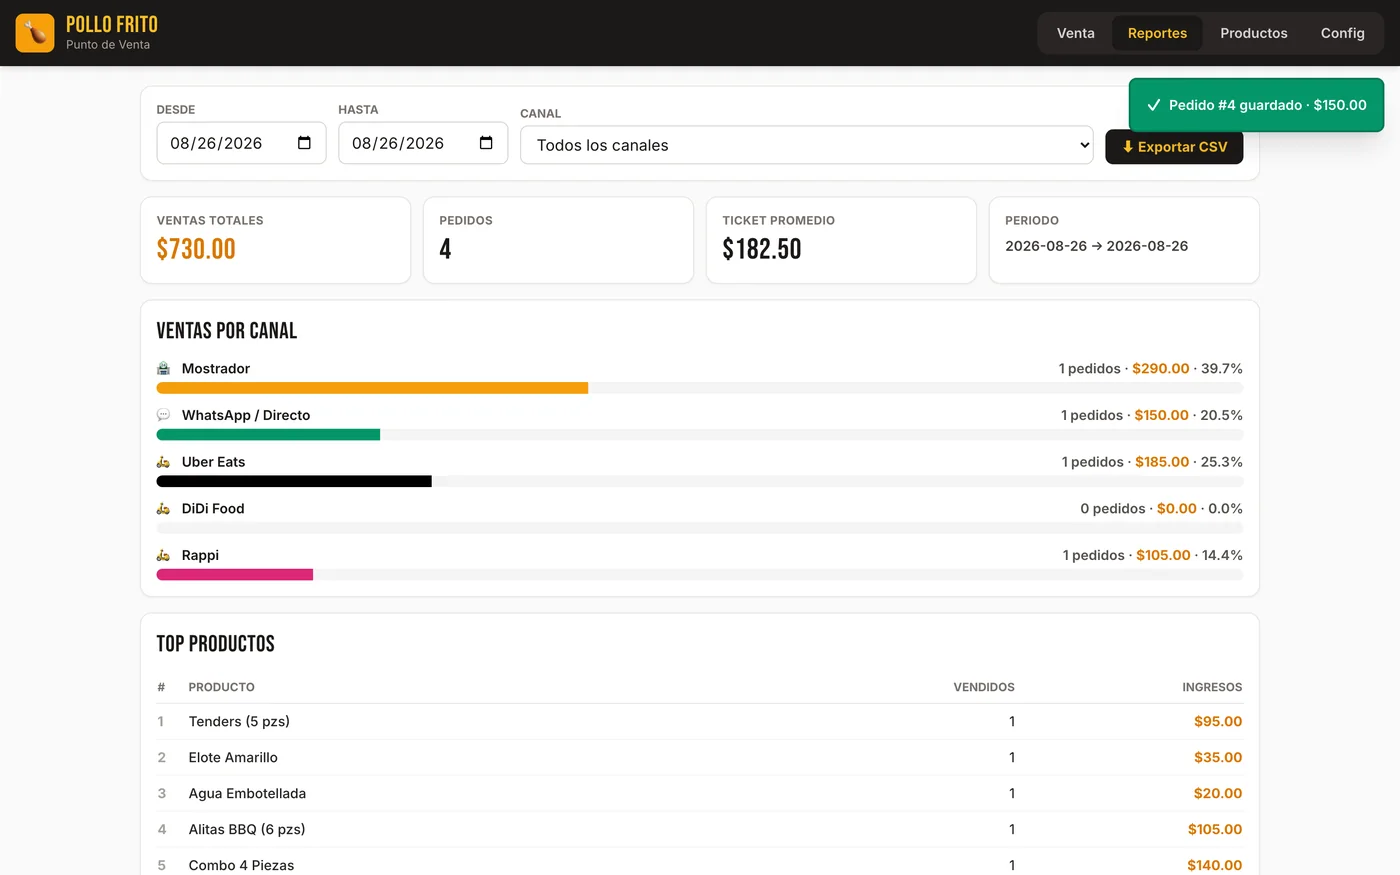Screen dimensions: 1400x875
Task: Click the $105.00 Rappi channel amount
Action: point(1163,555)
